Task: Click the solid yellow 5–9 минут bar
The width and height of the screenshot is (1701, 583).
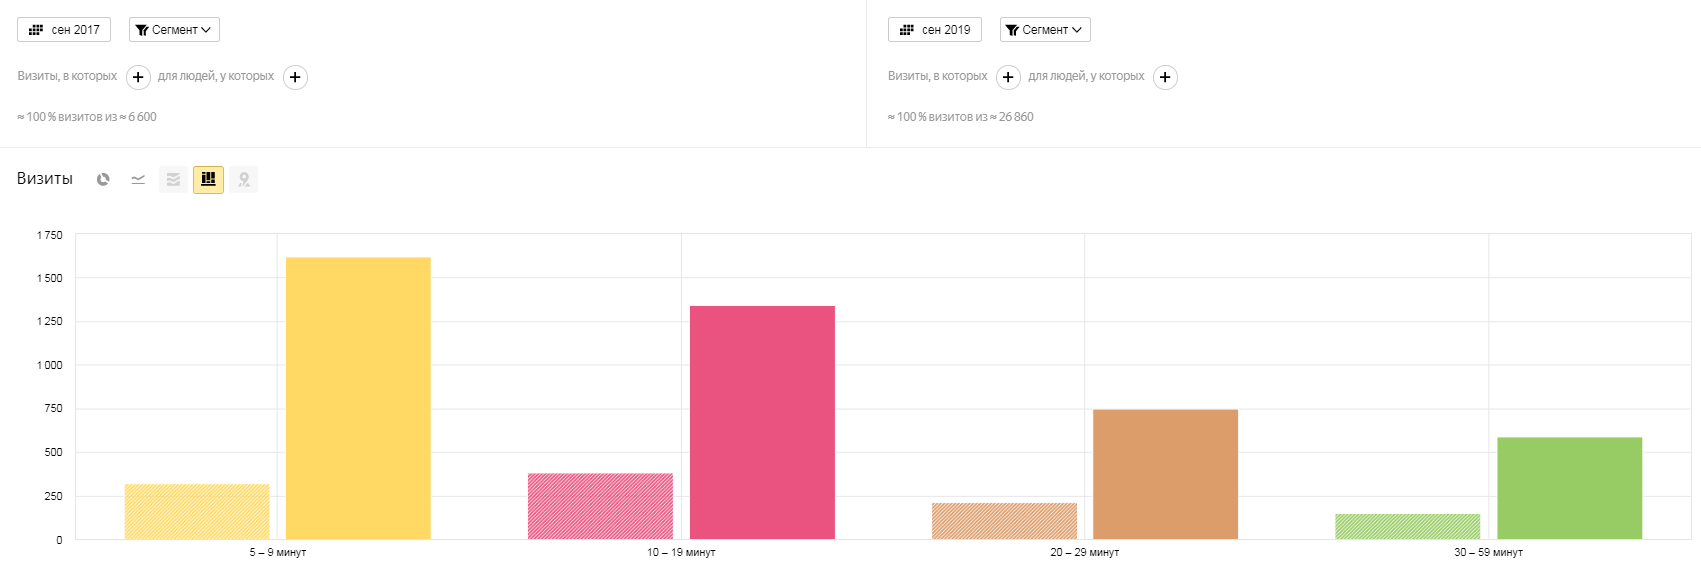Action: [358, 398]
